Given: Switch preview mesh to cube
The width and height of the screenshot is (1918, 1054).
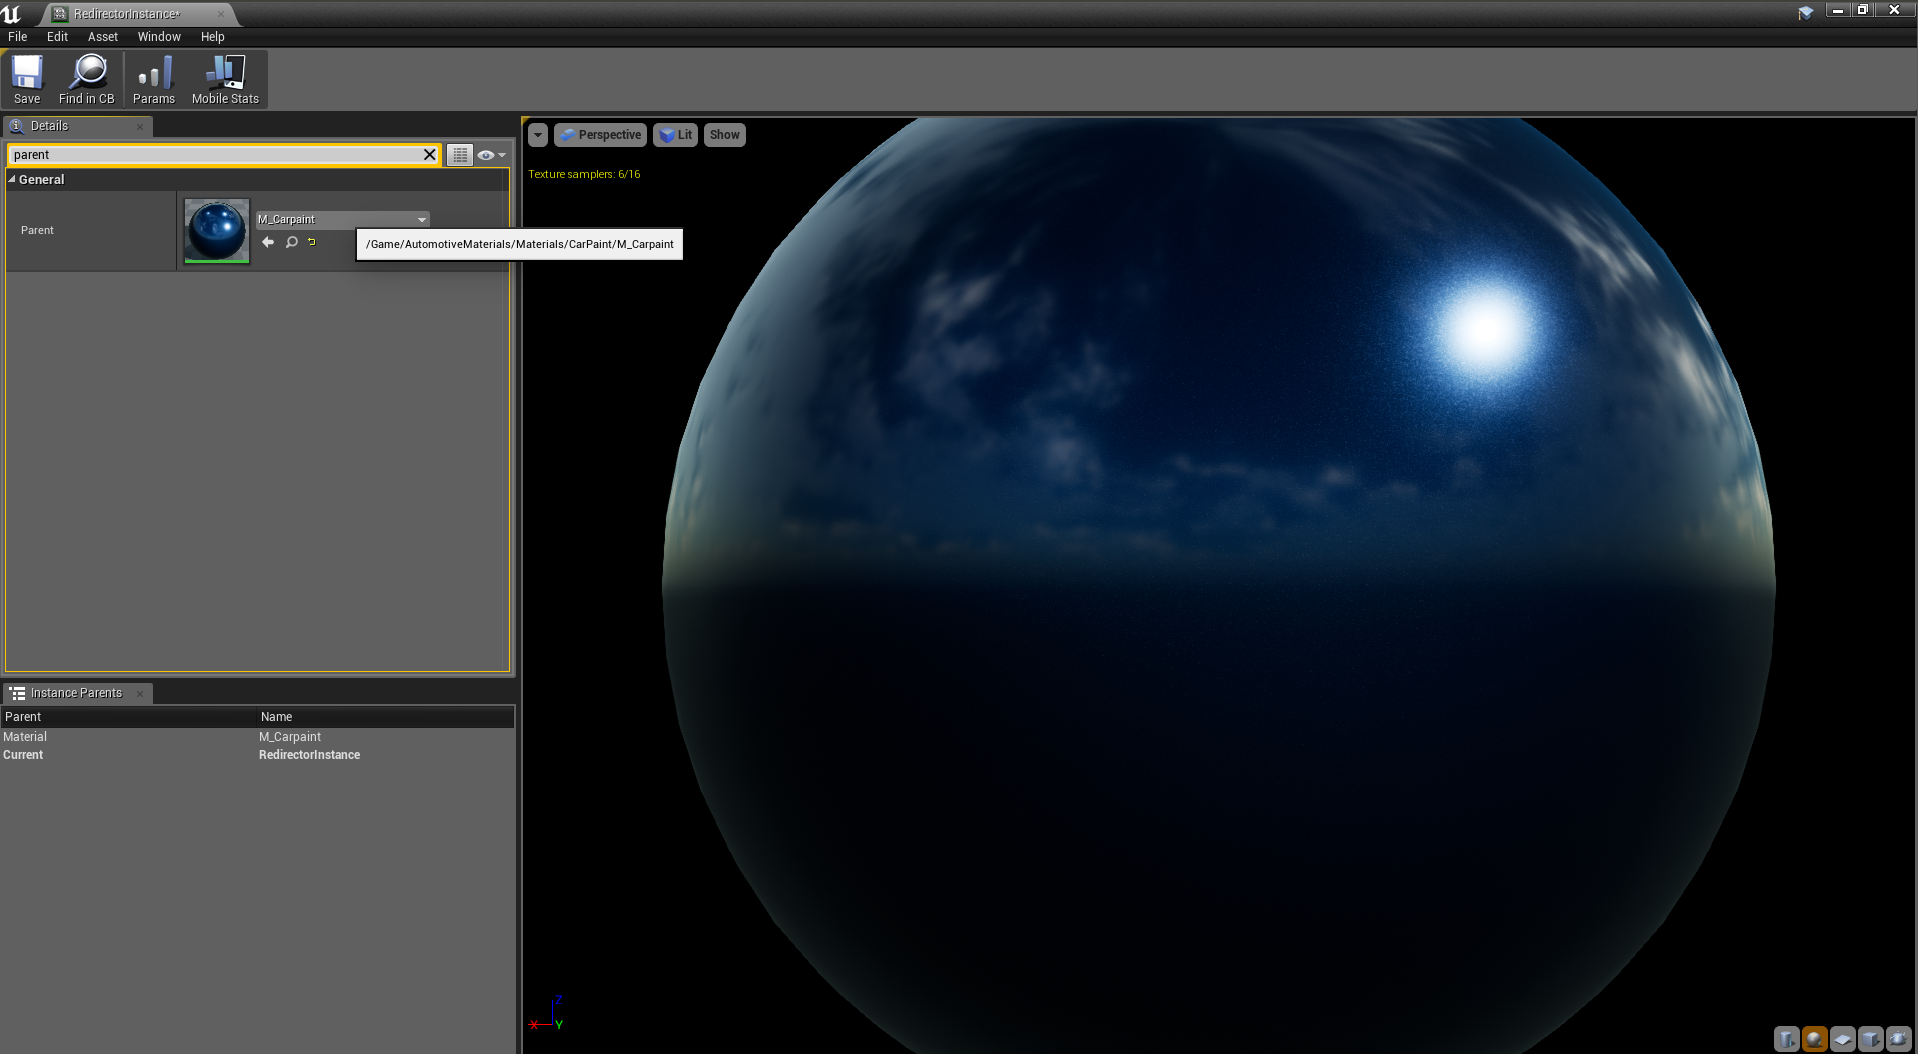Looking at the screenshot, I should (1870, 1039).
